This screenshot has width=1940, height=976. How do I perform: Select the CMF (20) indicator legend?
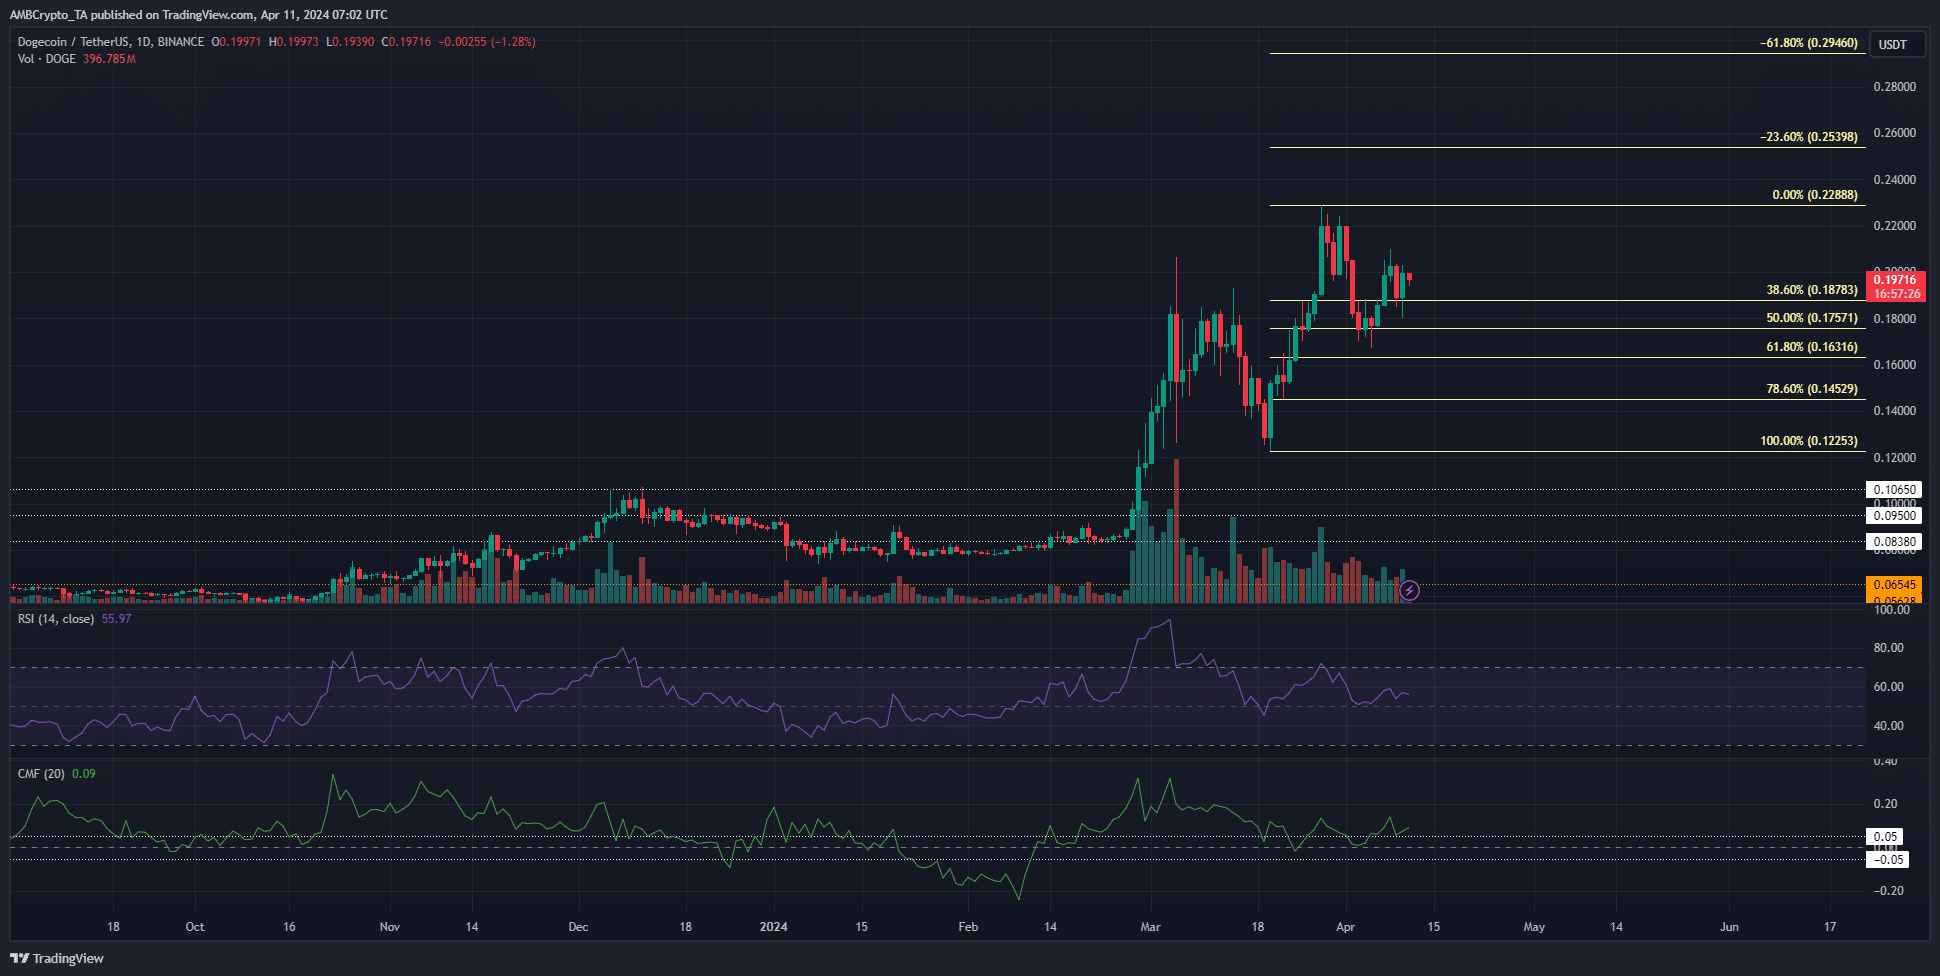[41, 774]
